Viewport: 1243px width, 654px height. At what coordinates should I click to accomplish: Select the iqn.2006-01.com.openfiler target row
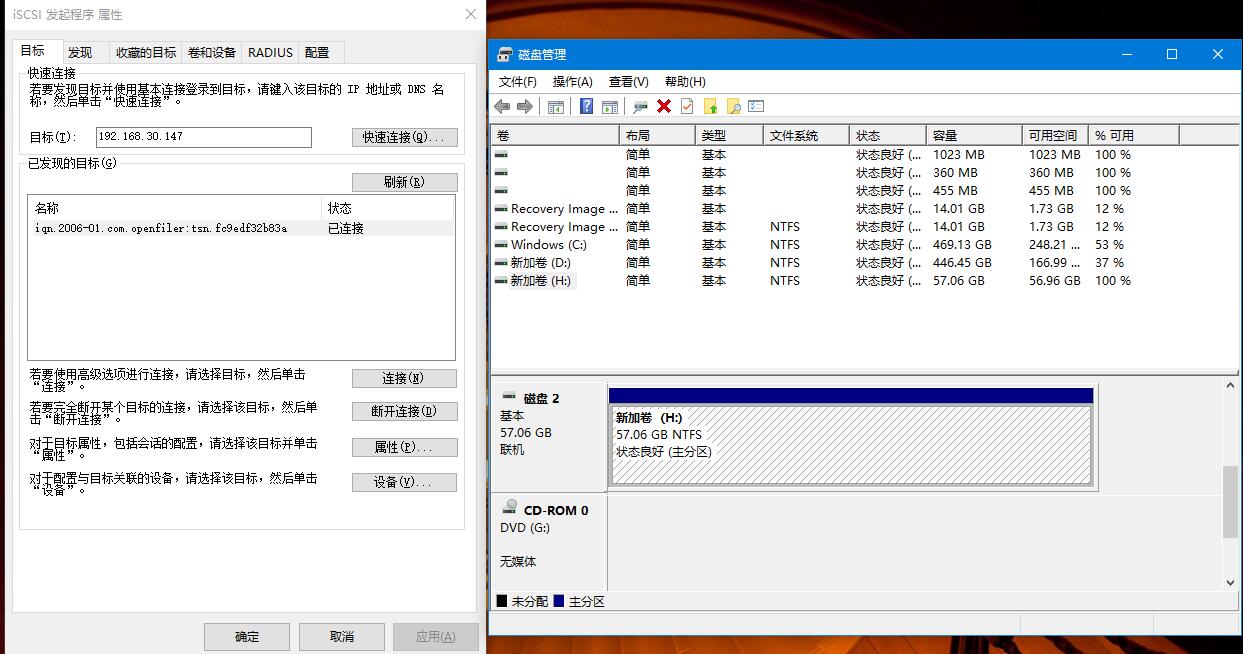(241, 228)
